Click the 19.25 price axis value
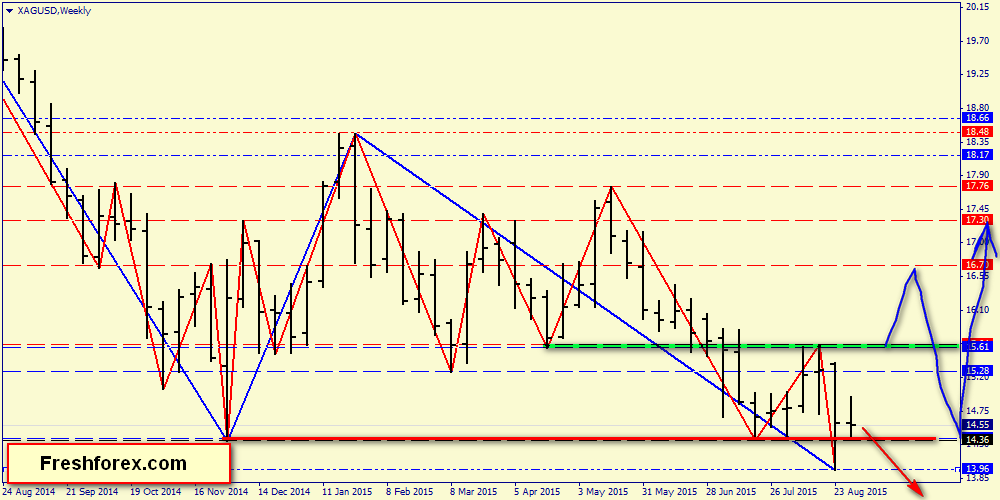The height and width of the screenshot is (500, 1000). tap(978, 75)
